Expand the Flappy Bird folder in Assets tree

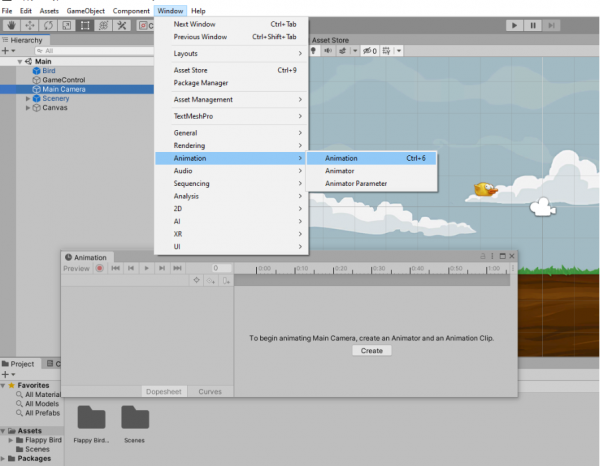[x=11, y=440]
